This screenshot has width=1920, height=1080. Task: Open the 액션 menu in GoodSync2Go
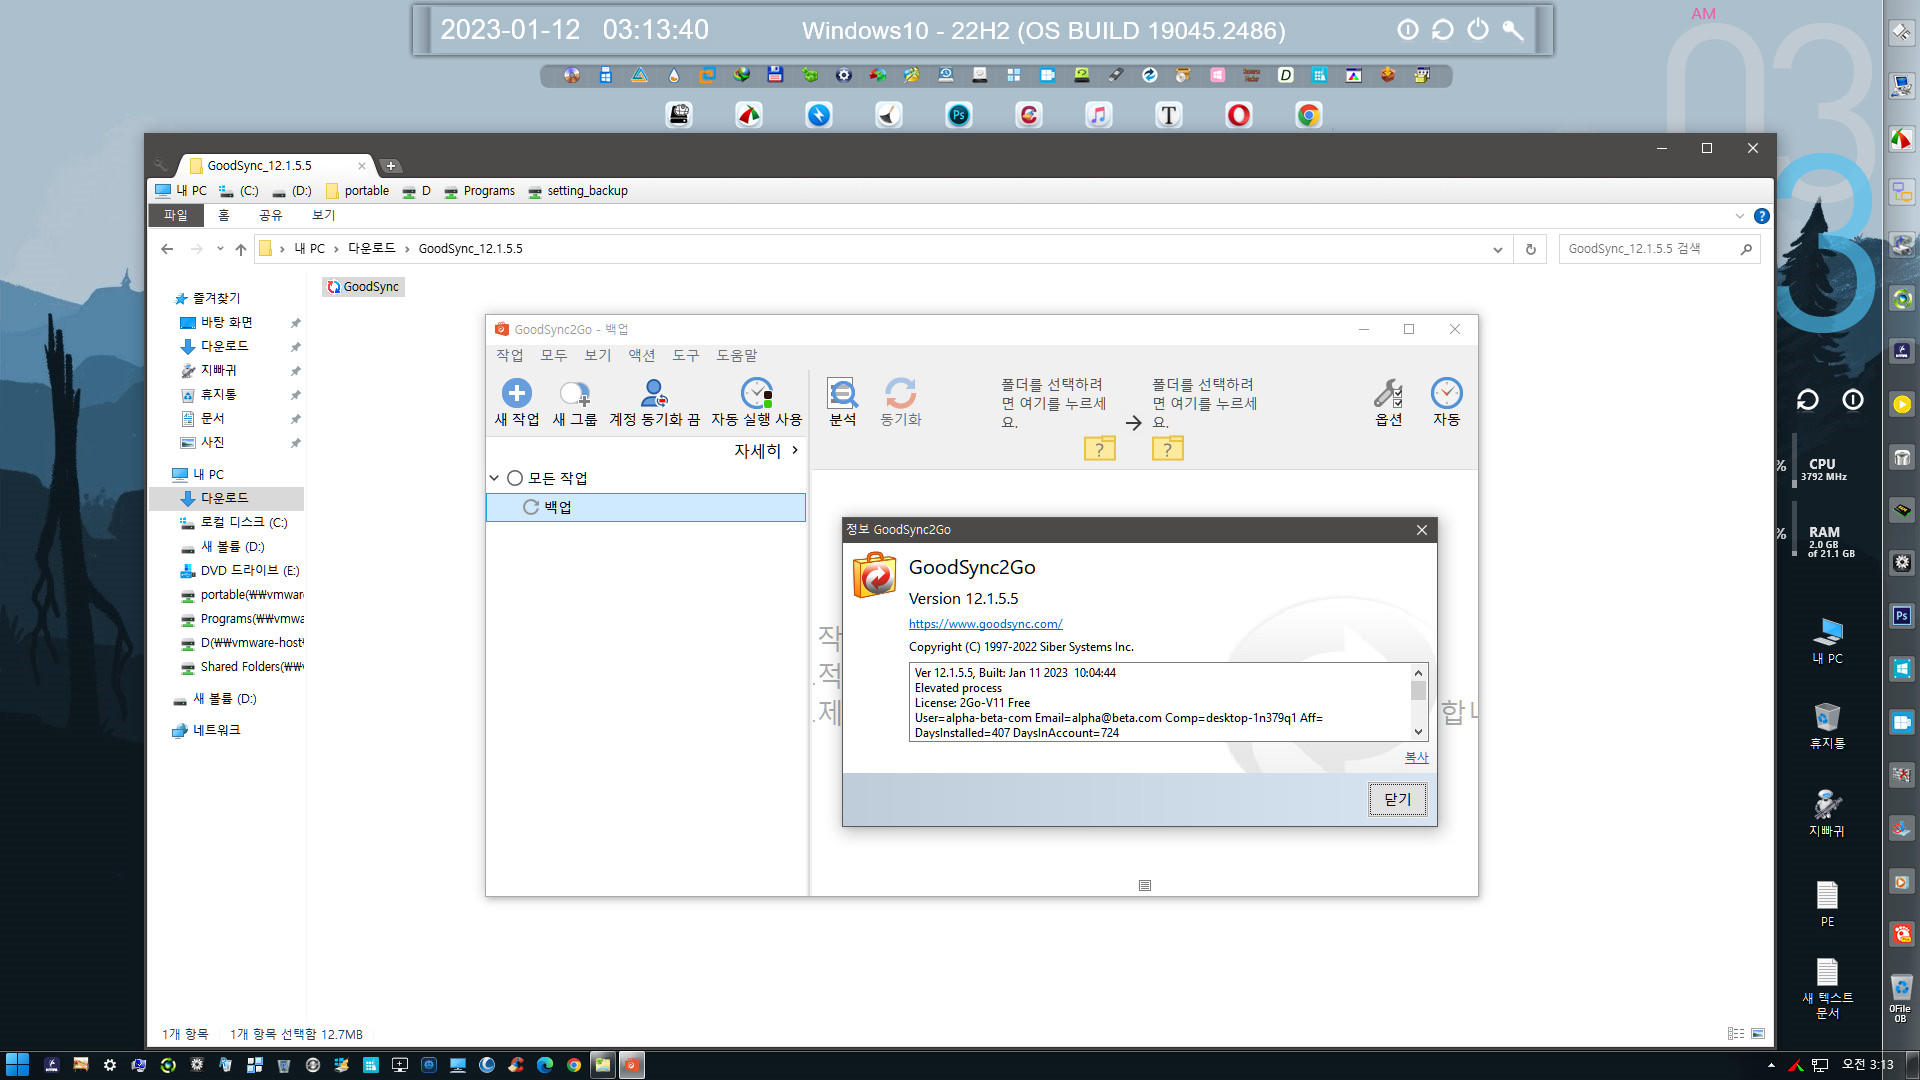pyautogui.click(x=642, y=355)
